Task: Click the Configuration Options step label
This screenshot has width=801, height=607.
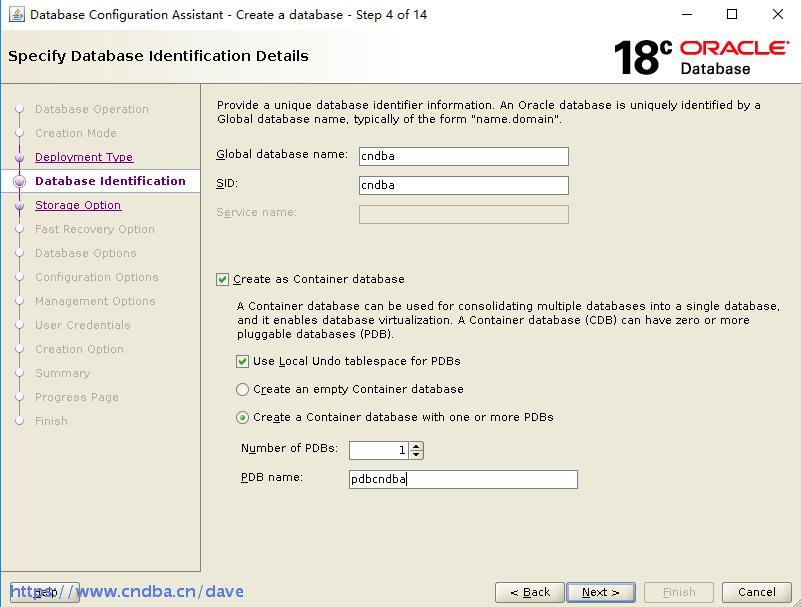Action: pyautogui.click(x=97, y=277)
